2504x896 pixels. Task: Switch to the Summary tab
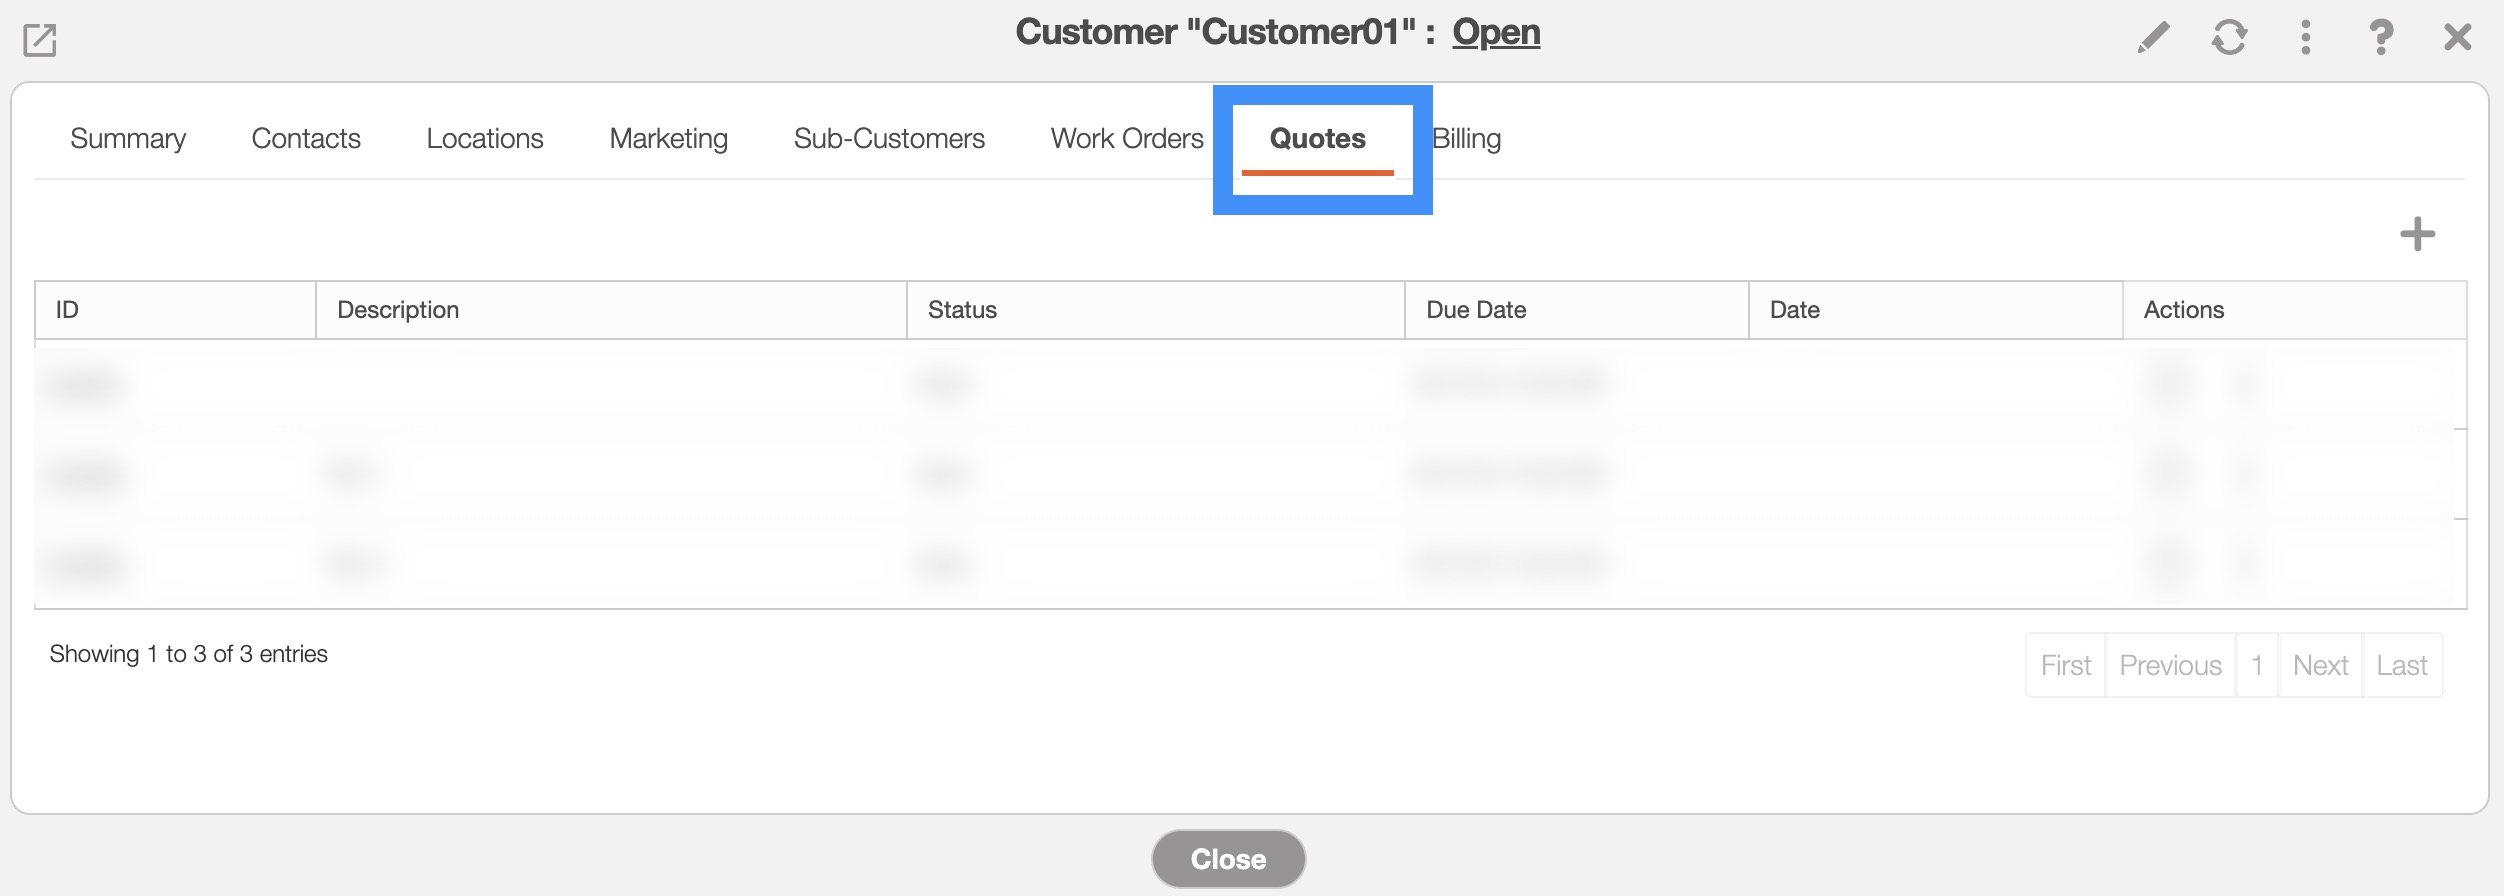[x=128, y=139]
